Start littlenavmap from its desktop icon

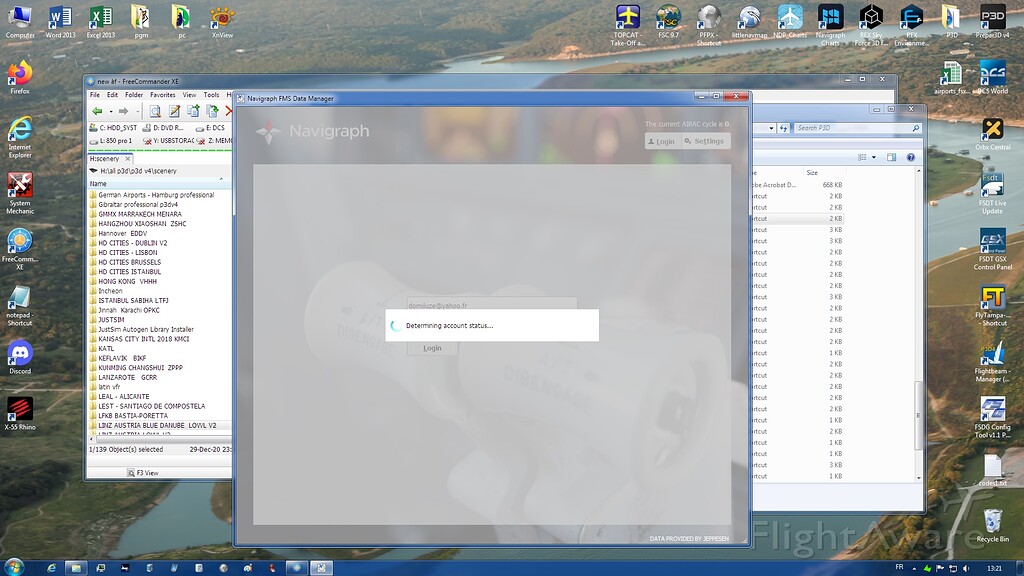pos(749,20)
